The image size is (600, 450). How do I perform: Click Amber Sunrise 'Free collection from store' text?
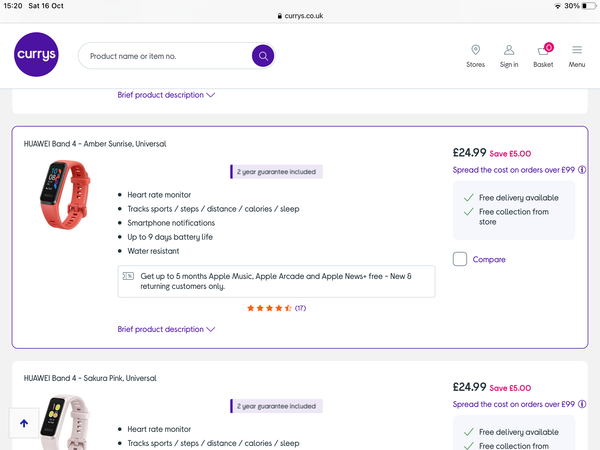(x=514, y=217)
